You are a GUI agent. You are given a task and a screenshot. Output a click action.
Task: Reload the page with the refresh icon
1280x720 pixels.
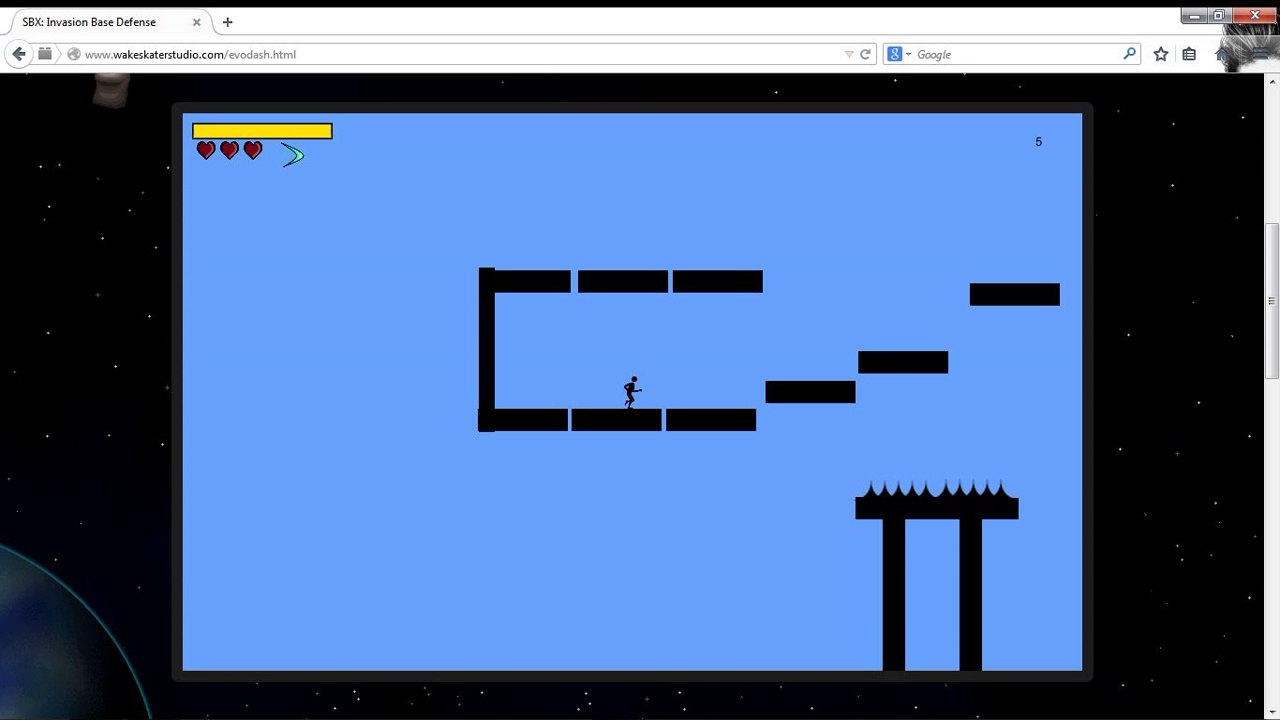pyautogui.click(x=866, y=54)
